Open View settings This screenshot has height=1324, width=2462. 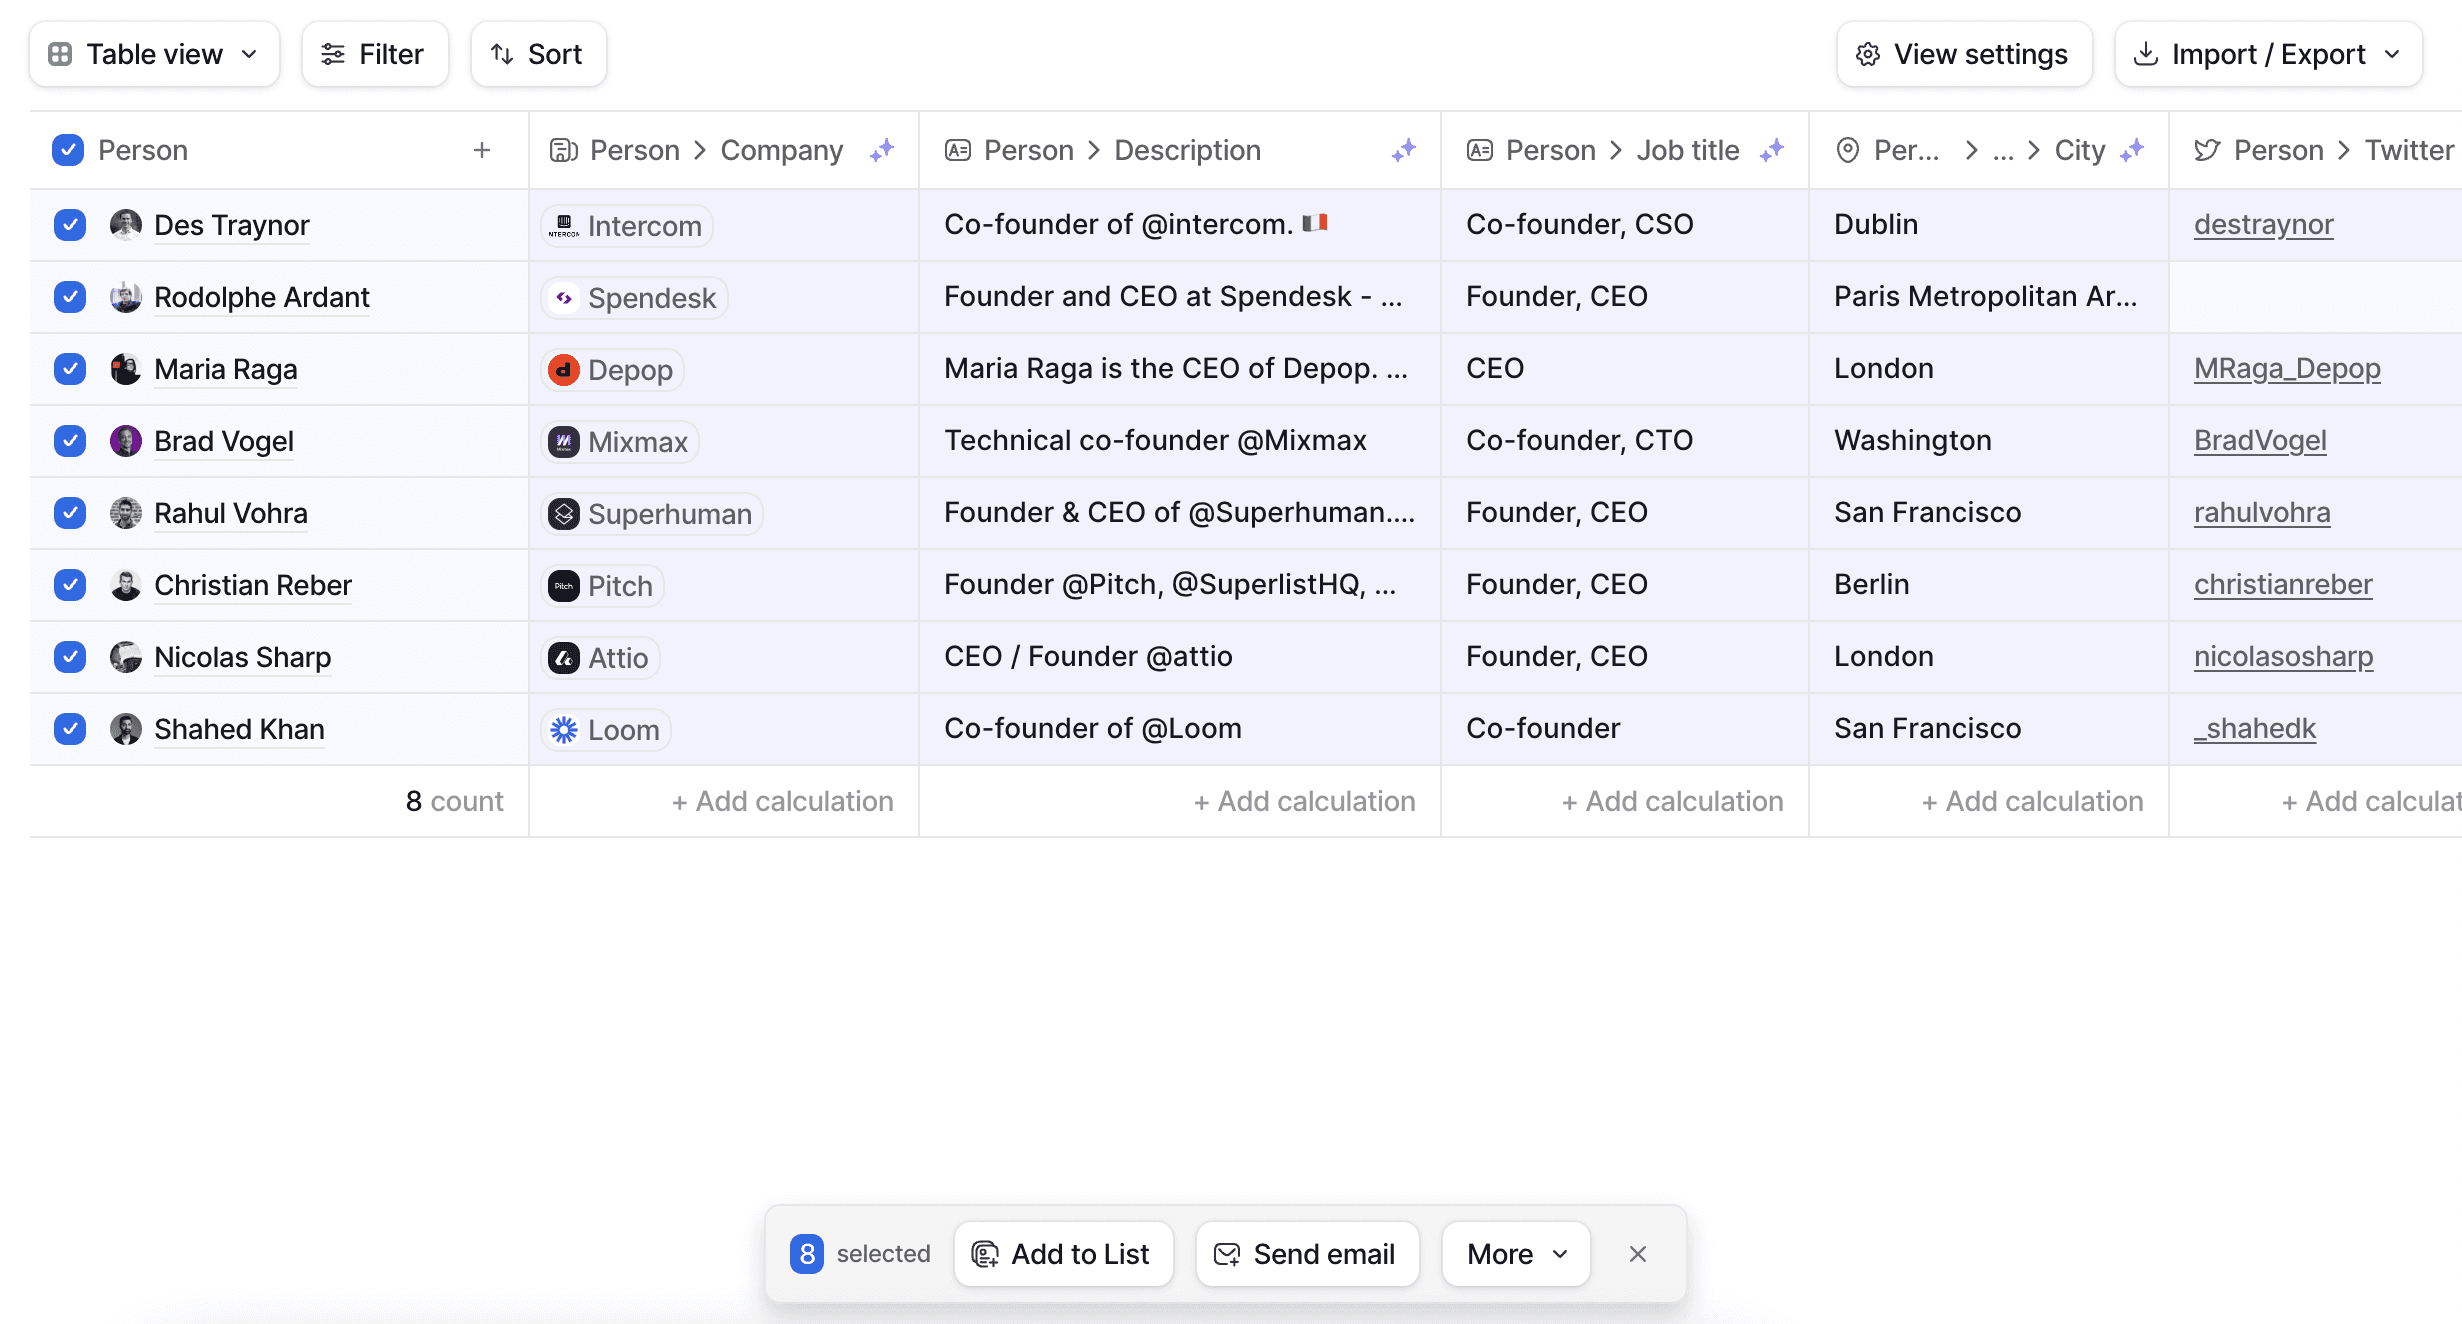[1964, 54]
